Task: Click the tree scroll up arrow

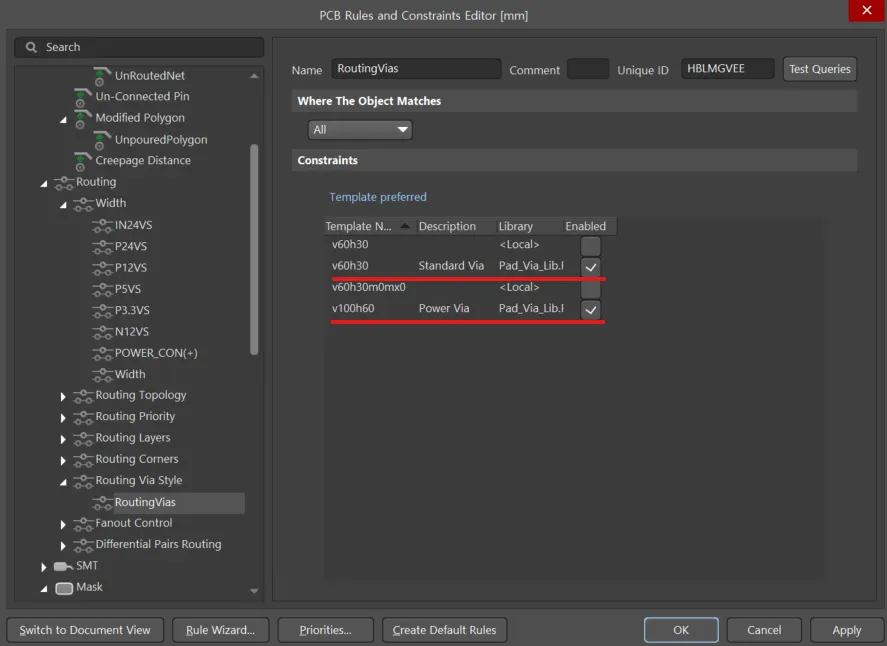Action: (x=254, y=76)
